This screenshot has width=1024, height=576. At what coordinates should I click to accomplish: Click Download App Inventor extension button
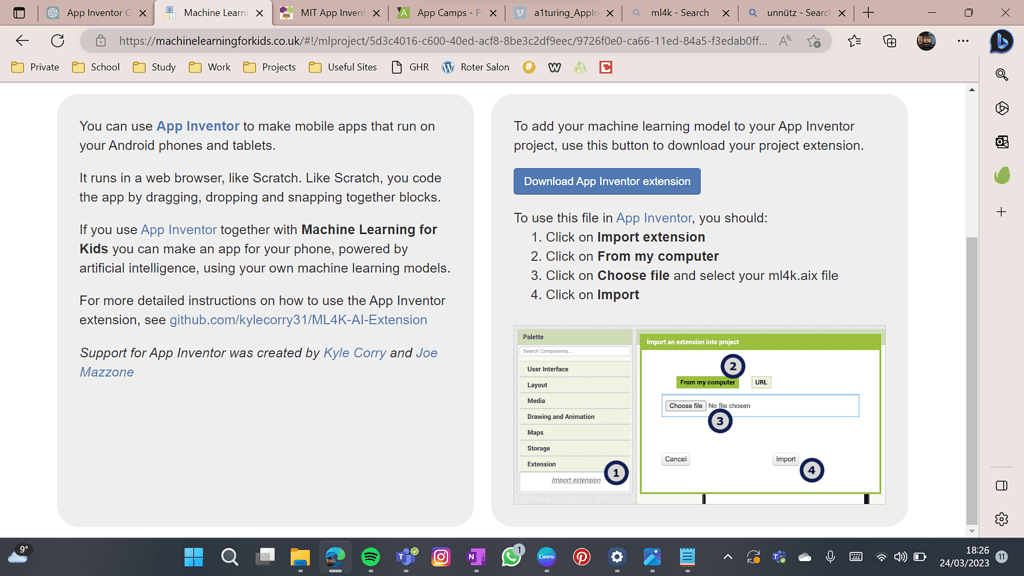click(607, 181)
